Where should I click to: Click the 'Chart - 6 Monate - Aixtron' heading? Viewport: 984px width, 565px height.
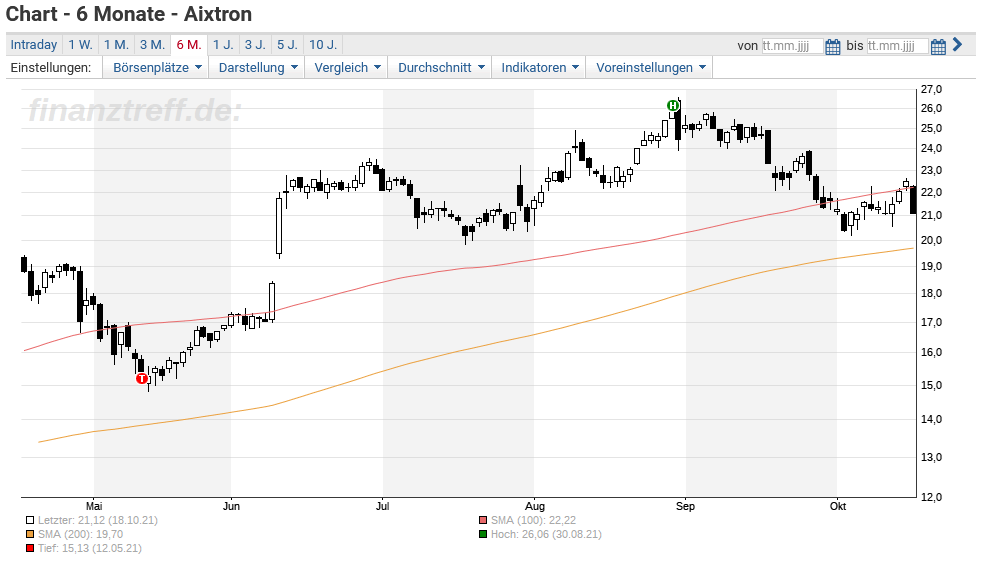(129, 14)
